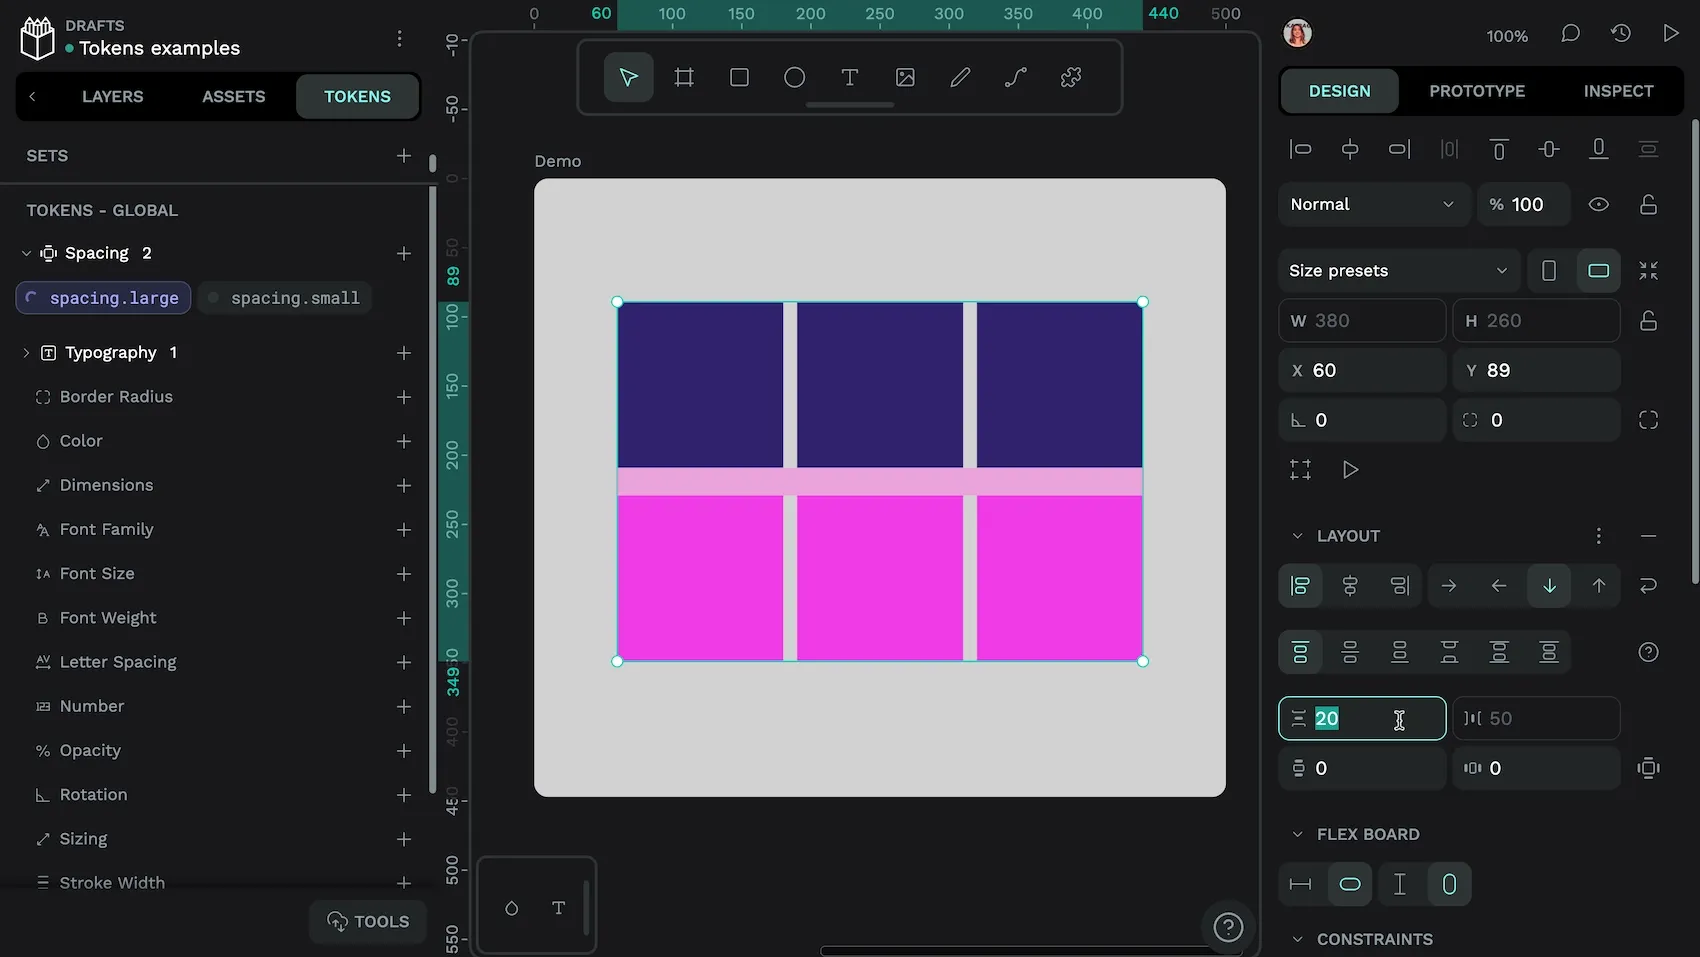Open the Plugins tool in the toolbar

coord(1070,76)
